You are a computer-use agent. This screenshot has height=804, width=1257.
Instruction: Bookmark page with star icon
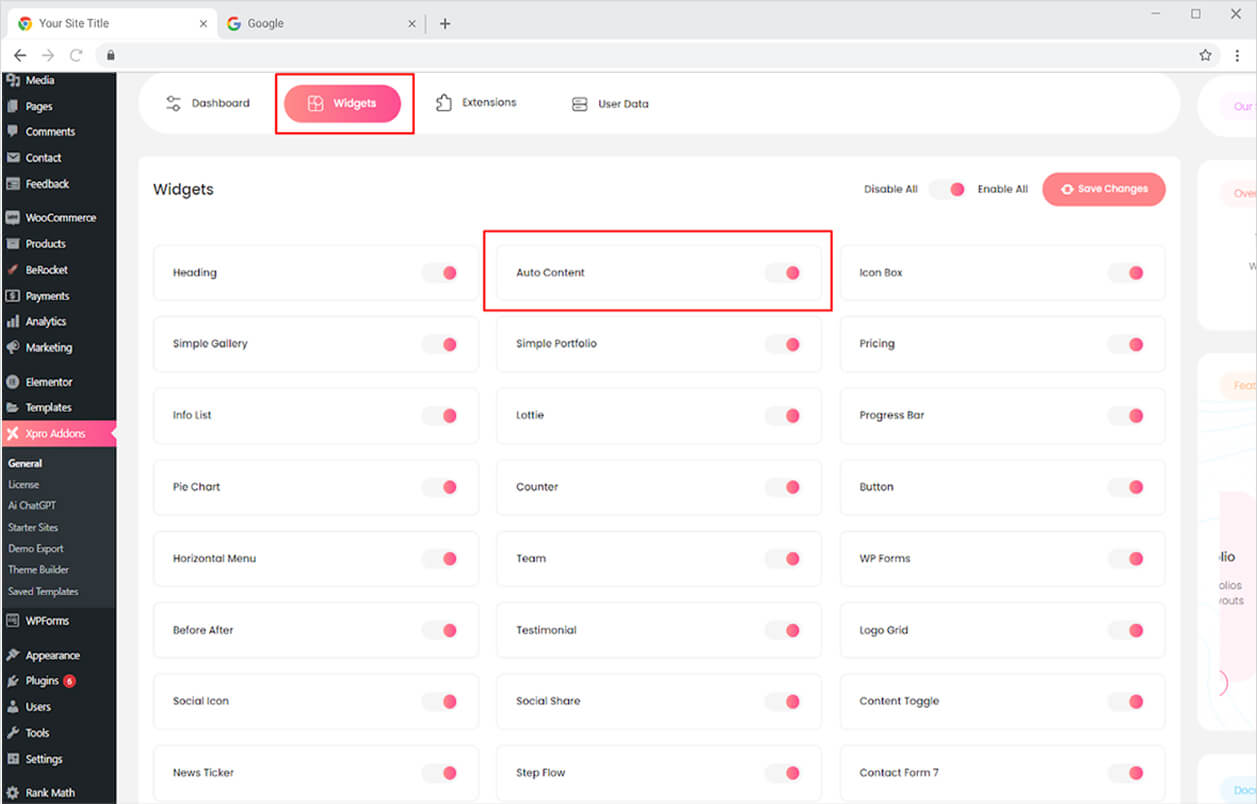1205,55
